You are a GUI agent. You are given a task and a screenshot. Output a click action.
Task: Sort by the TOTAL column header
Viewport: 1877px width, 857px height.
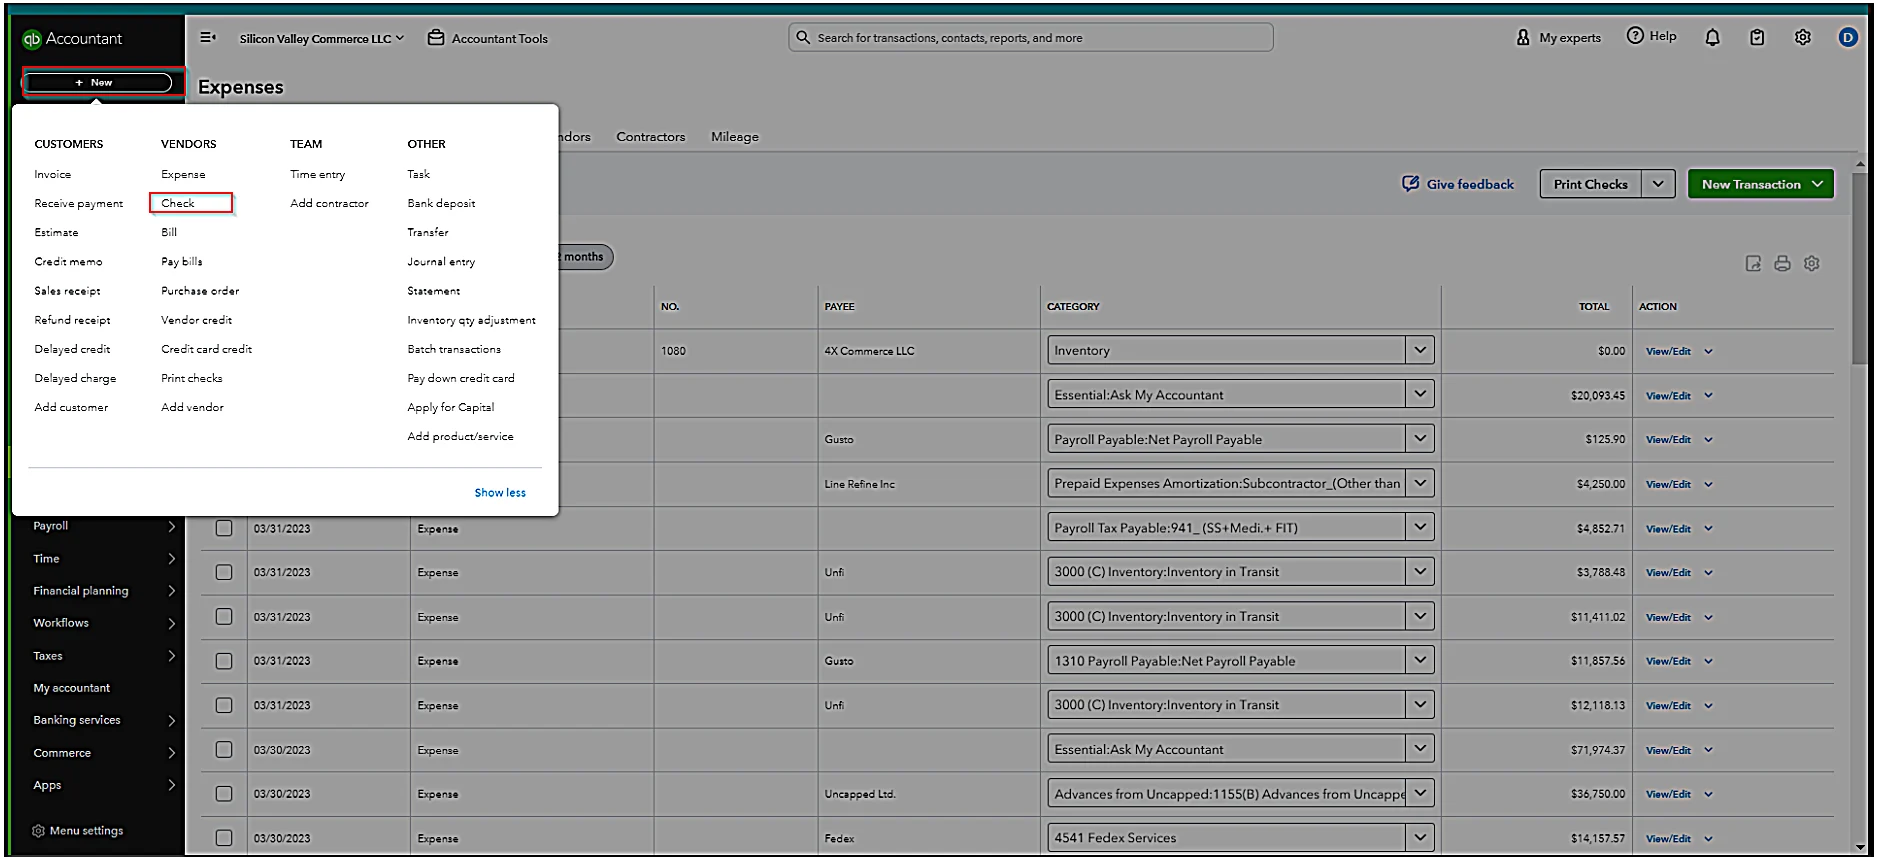coord(1594,307)
